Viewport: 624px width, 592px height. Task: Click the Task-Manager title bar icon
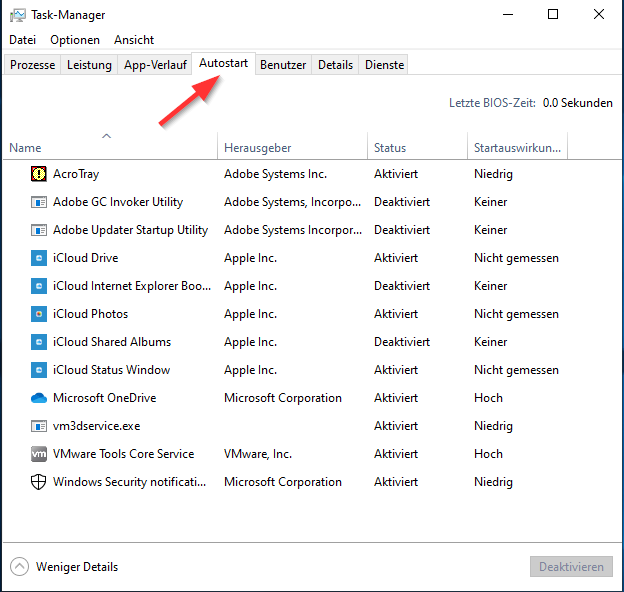pos(18,15)
